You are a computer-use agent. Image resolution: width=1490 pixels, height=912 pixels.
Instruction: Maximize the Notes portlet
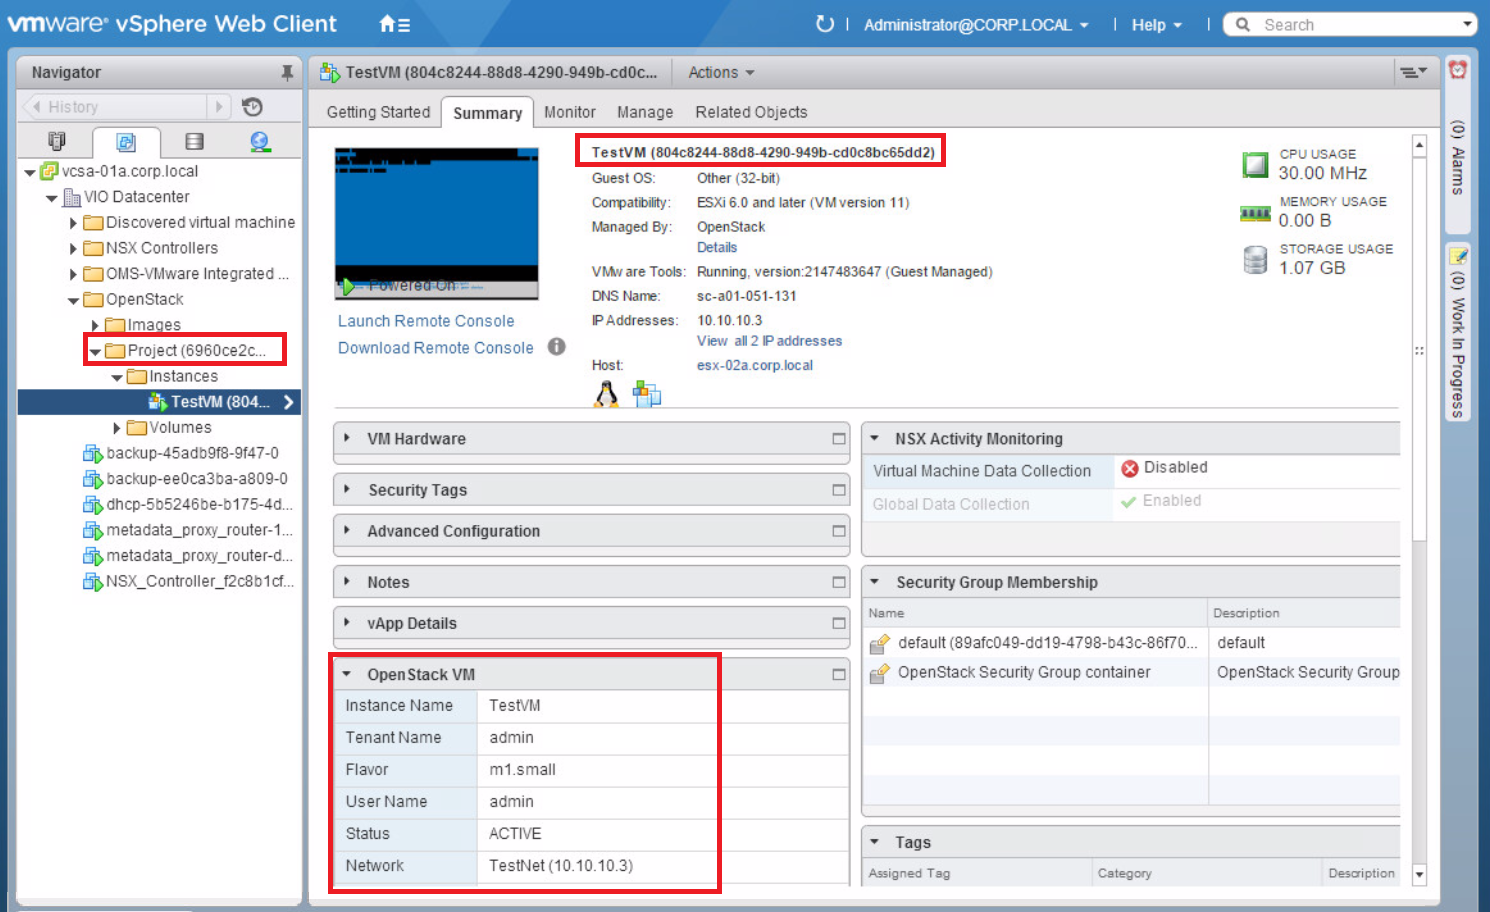pos(839,582)
